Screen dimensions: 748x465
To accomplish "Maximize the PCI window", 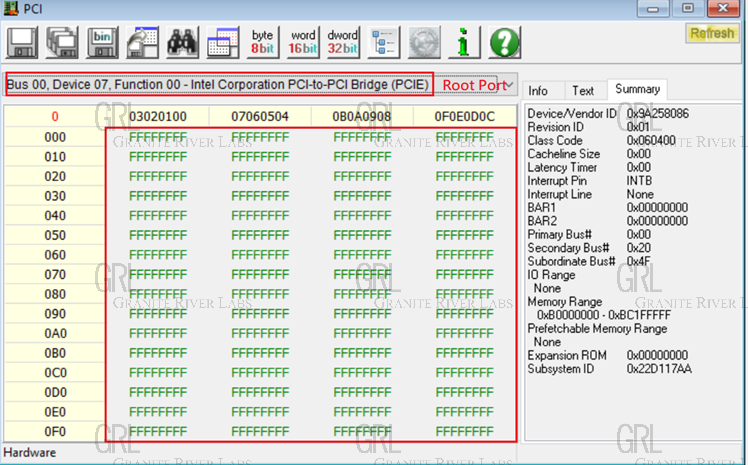I will pyautogui.click(x=687, y=9).
